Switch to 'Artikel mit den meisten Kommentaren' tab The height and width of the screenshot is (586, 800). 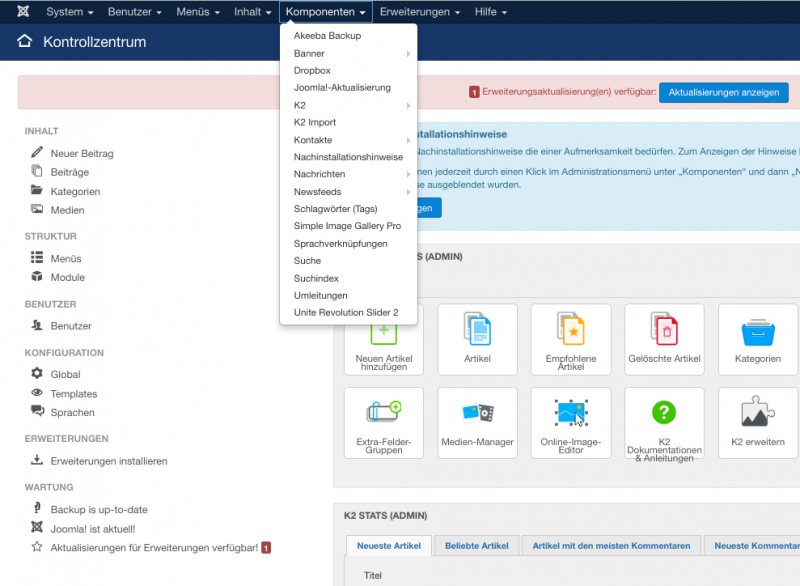611,546
